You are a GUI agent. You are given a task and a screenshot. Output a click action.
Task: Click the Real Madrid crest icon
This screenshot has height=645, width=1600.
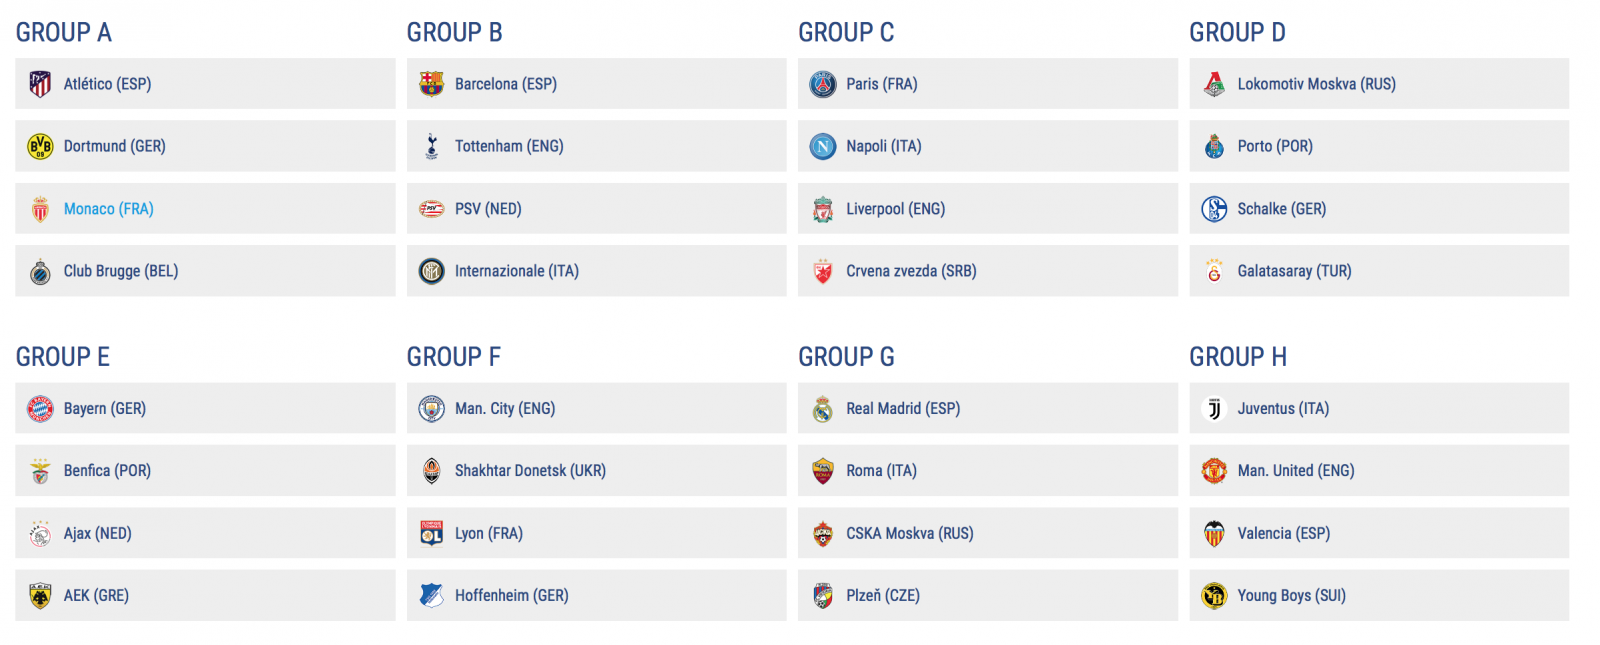[x=822, y=409]
